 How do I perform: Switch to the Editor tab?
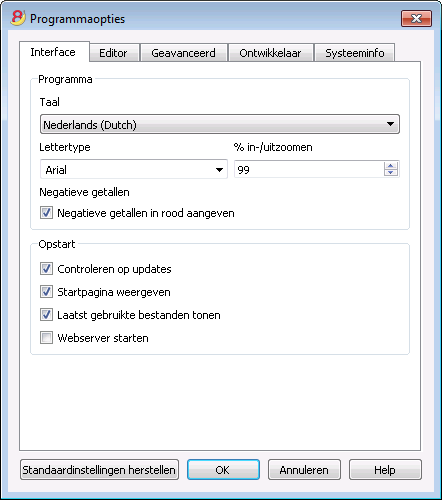click(113, 53)
